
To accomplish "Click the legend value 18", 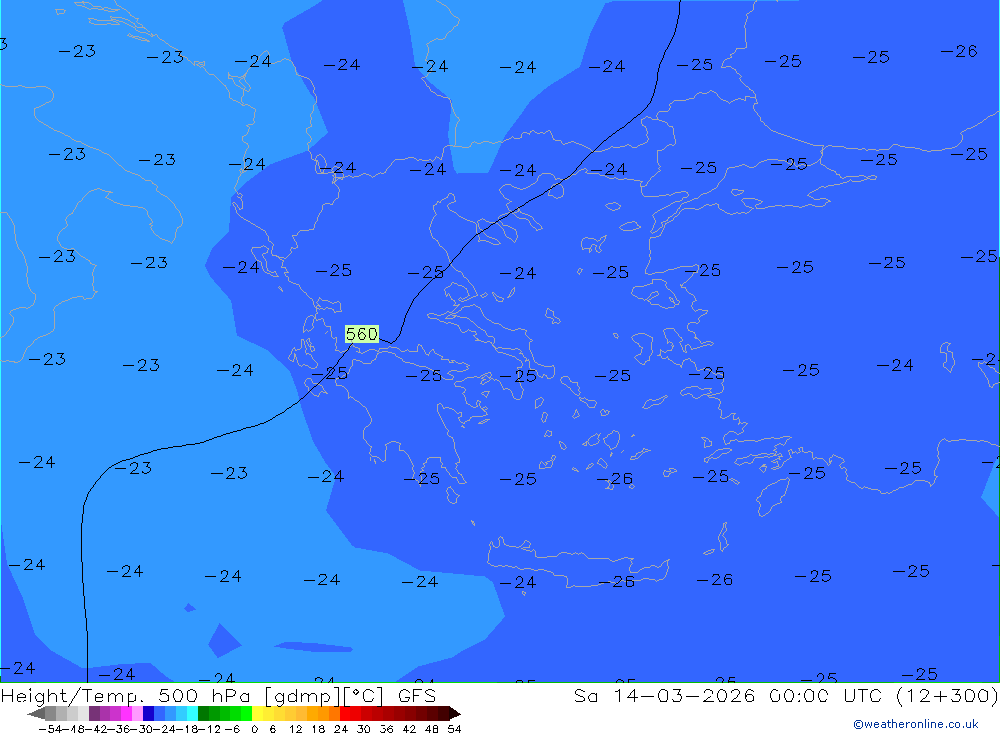I will pyautogui.click(x=318, y=729).
